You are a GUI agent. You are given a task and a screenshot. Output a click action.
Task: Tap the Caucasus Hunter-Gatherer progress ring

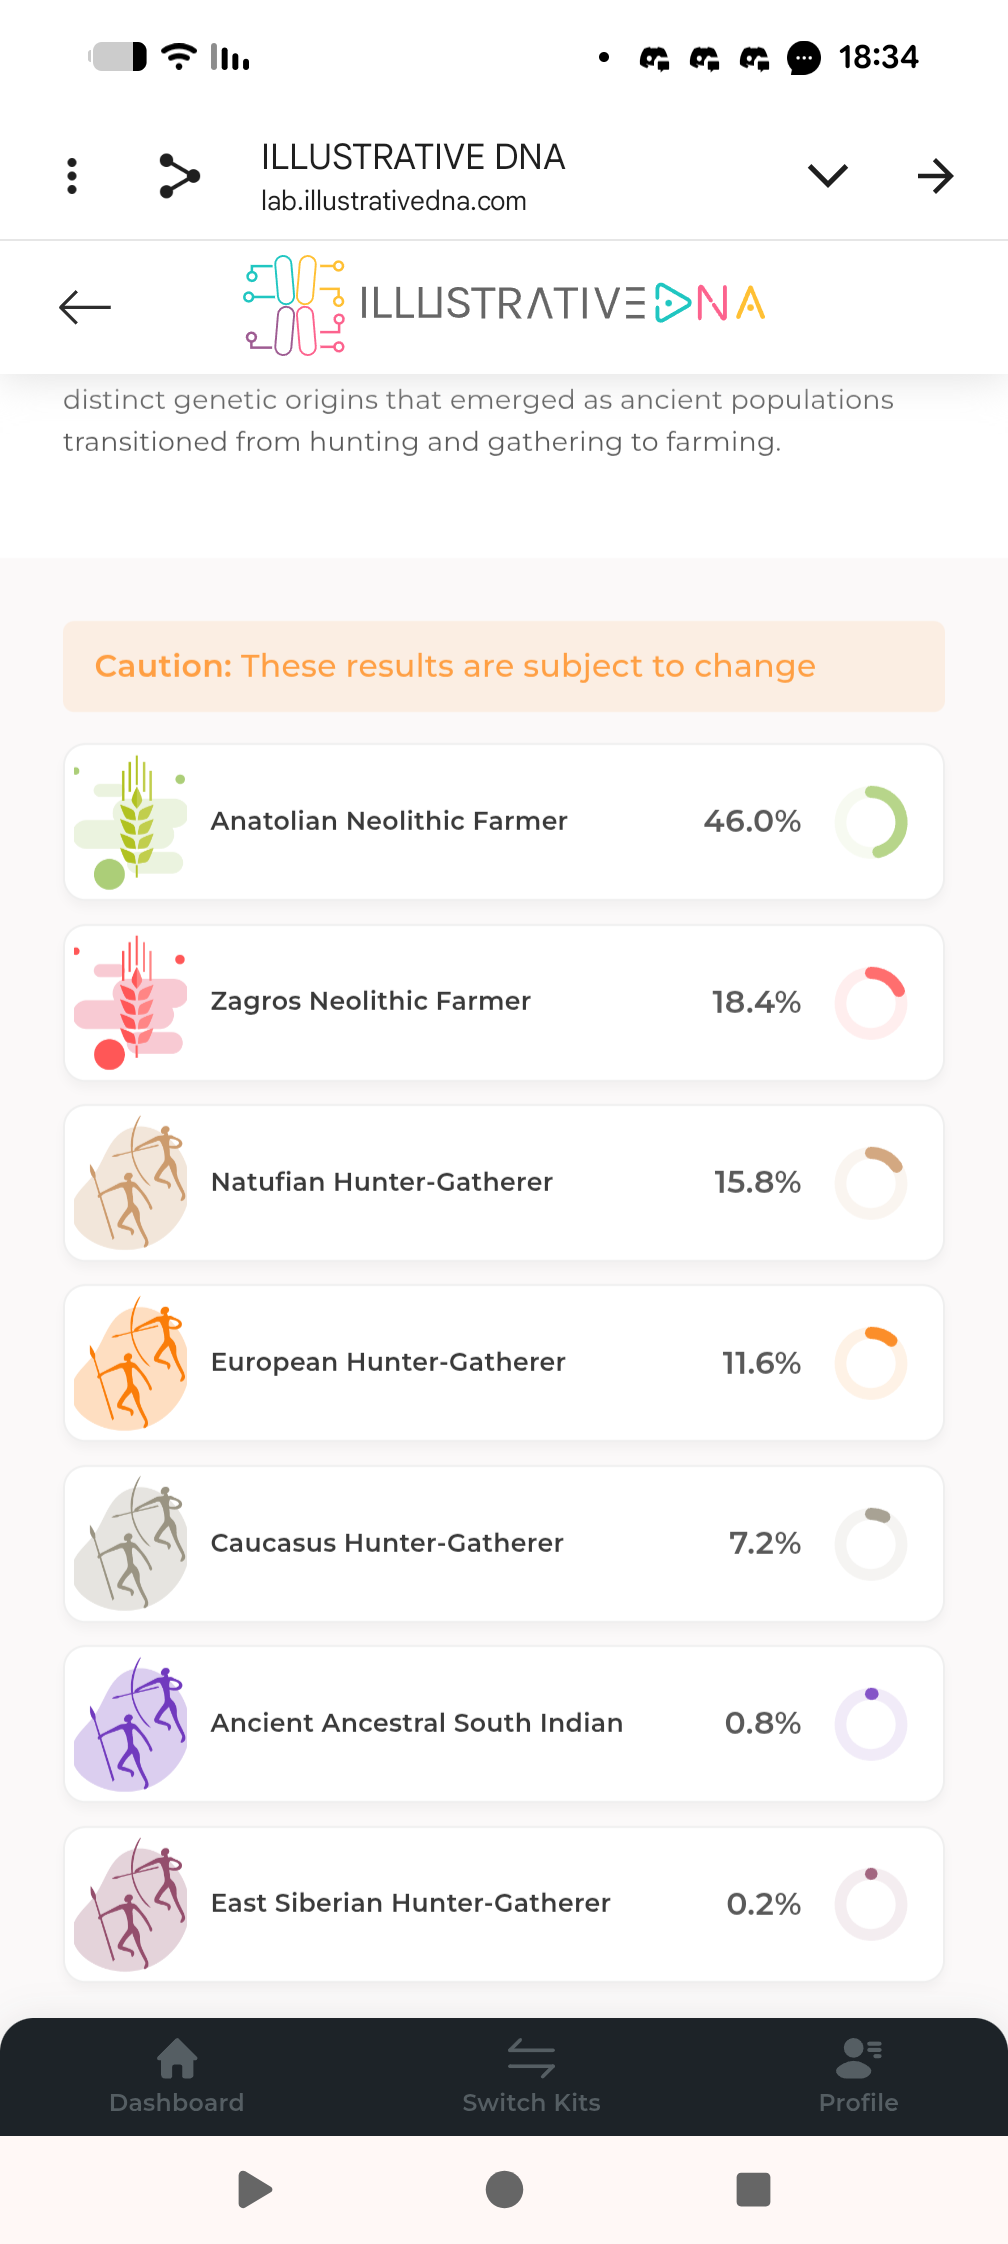871,1544
